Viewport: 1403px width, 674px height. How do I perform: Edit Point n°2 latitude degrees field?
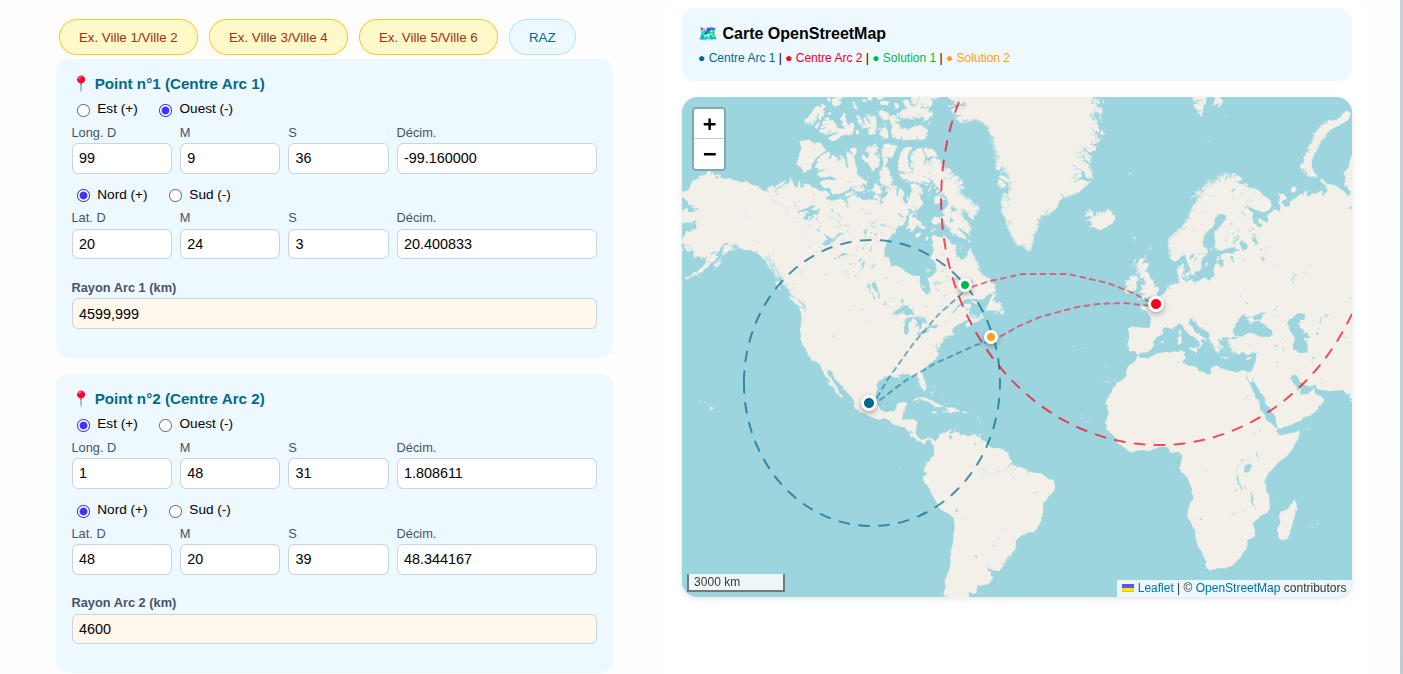[x=121, y=559]
